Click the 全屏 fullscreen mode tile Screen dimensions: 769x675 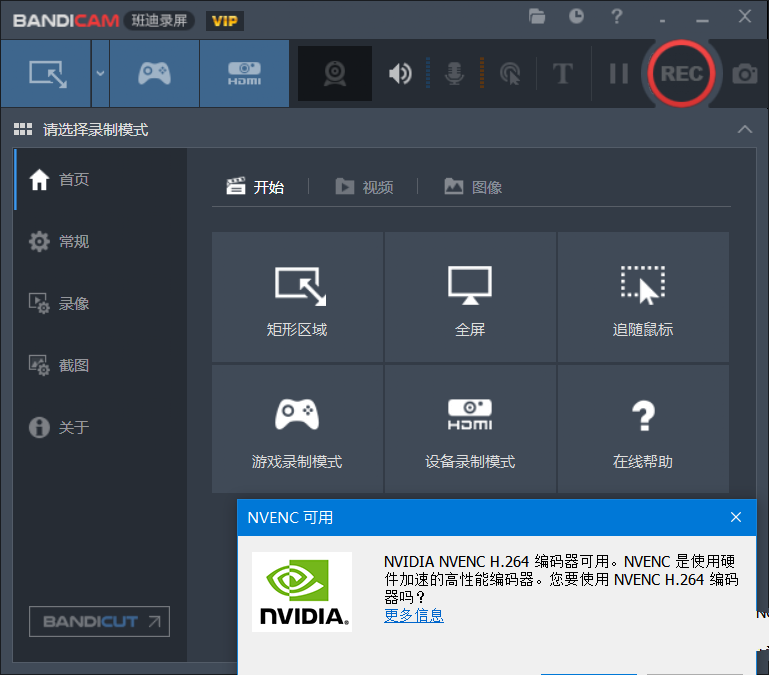pos(470,298)
